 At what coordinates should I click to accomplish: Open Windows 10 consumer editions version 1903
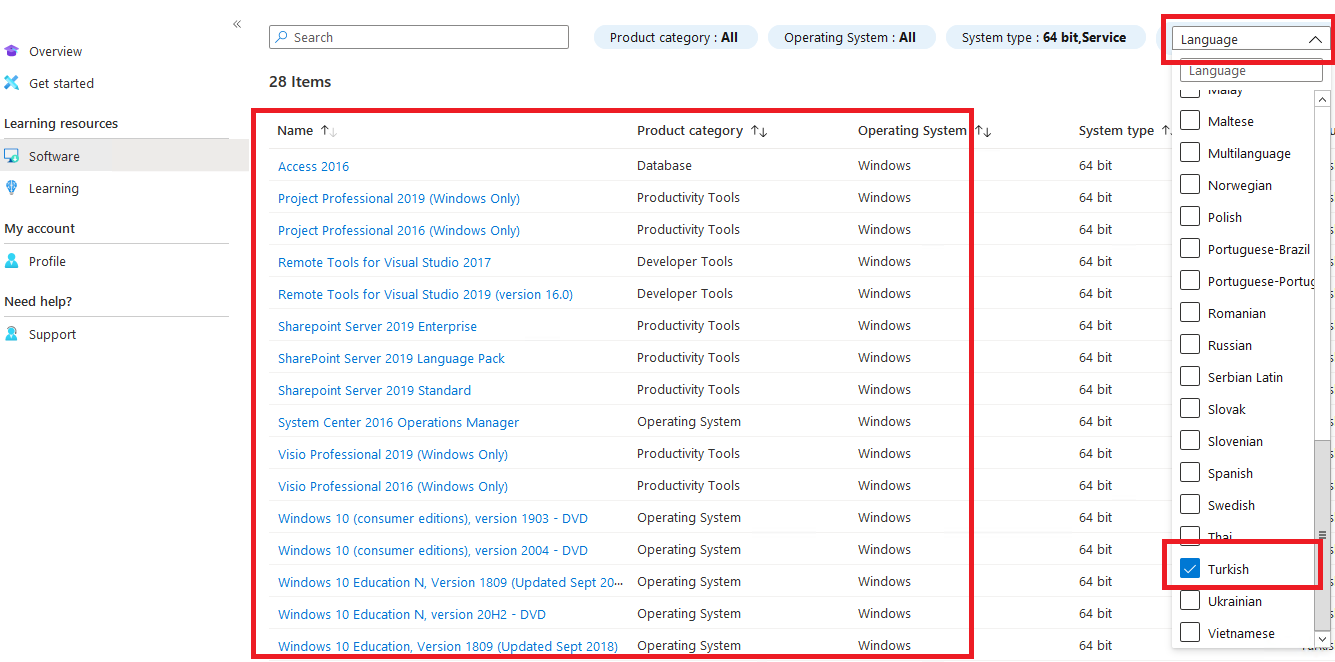pos(433,518)
